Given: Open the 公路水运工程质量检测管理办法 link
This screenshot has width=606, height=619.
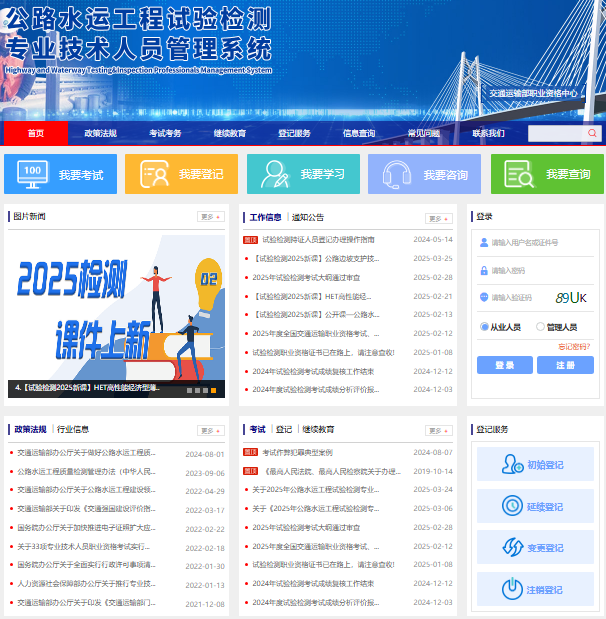Looking at the screenshot, I should tap(86, 471).
